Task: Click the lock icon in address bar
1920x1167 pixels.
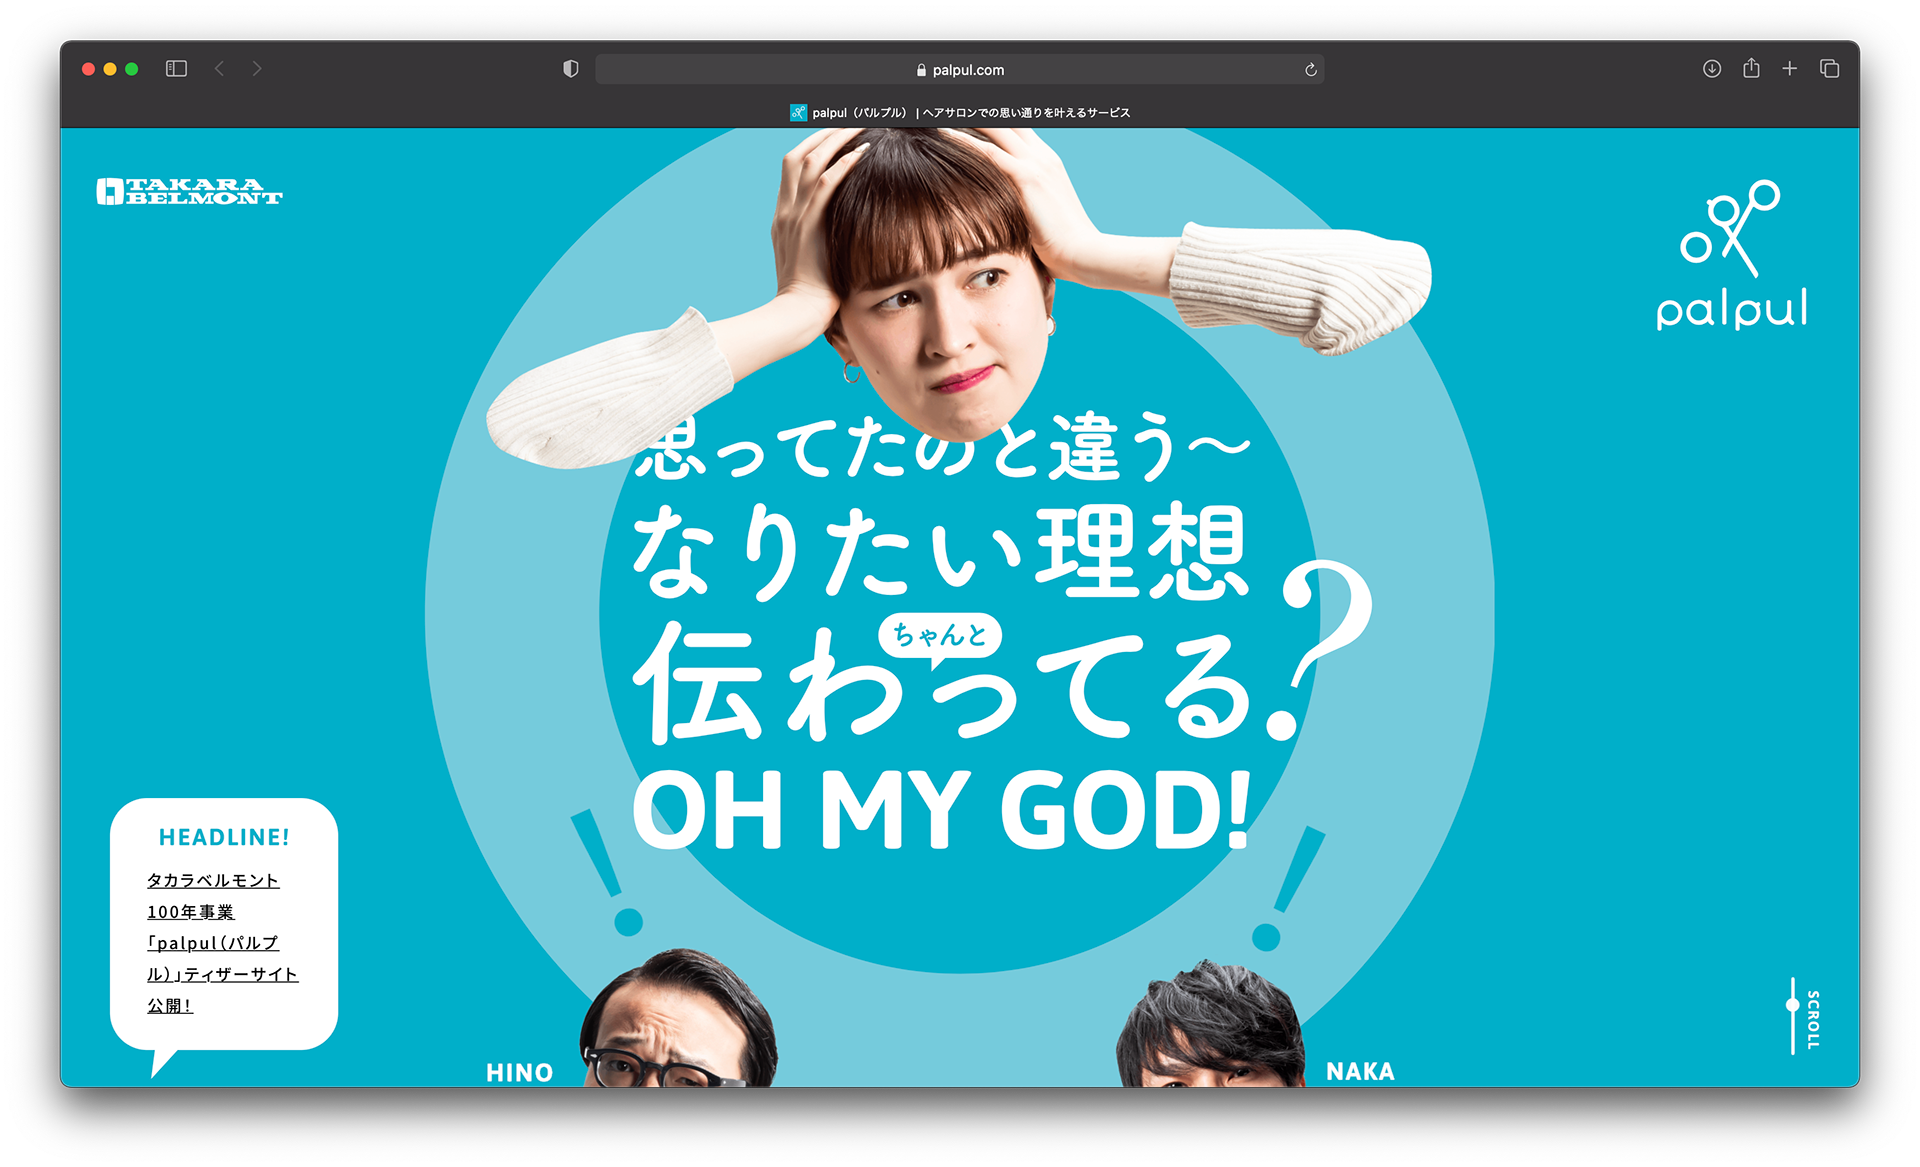Action: coord(921,70)
